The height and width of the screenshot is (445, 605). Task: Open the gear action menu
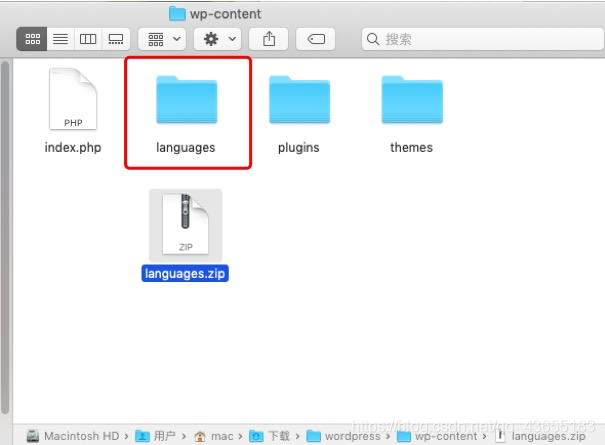[218, 39]
